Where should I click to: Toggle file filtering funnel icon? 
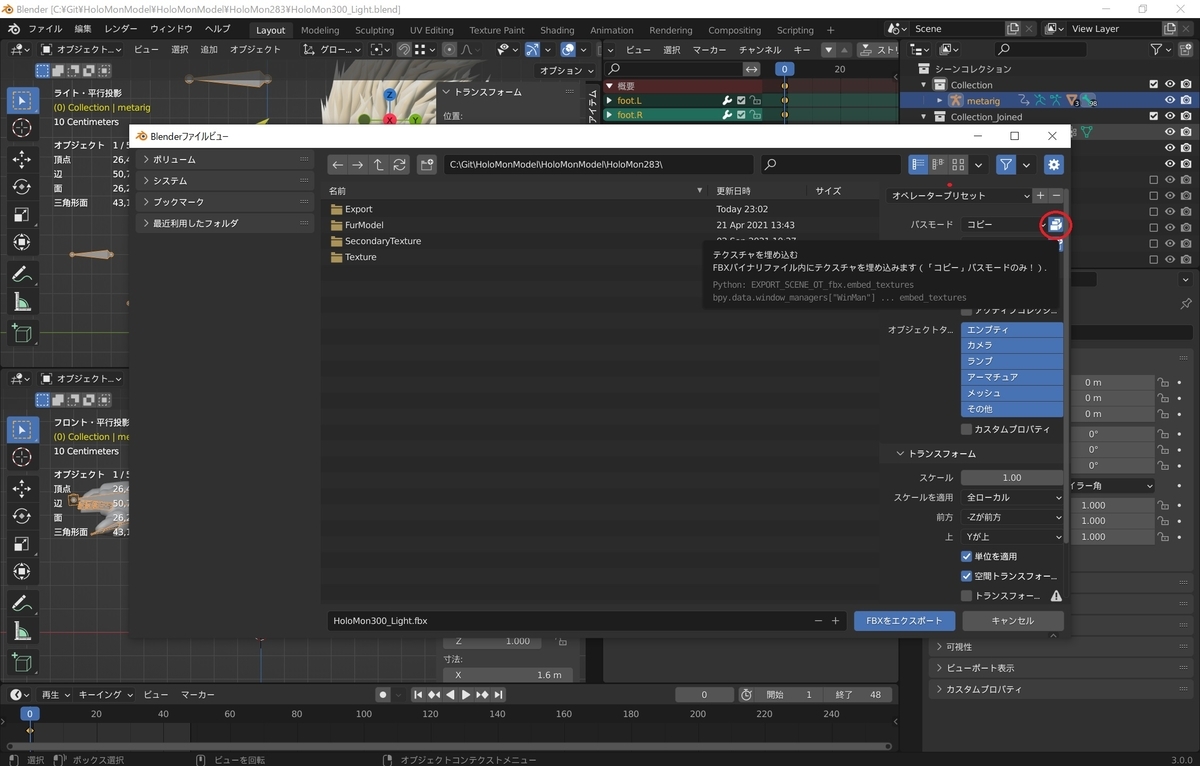(x=1006, y=165)
